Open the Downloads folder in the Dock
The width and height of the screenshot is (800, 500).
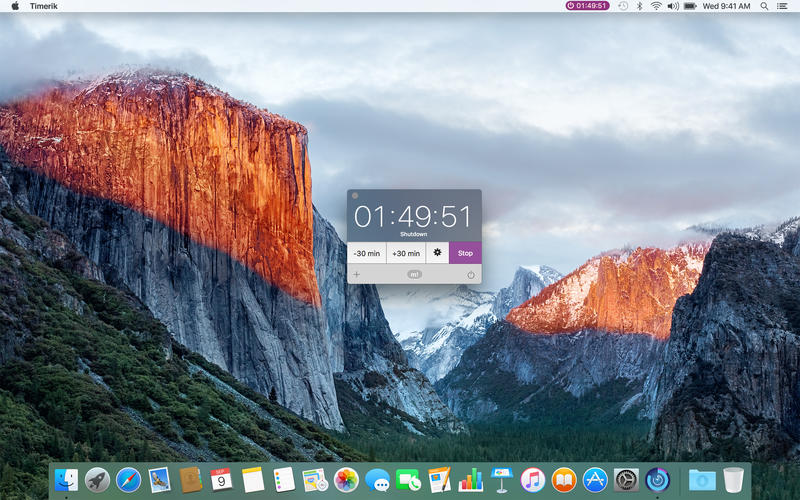pyautogui.click(x=702, y=480)
